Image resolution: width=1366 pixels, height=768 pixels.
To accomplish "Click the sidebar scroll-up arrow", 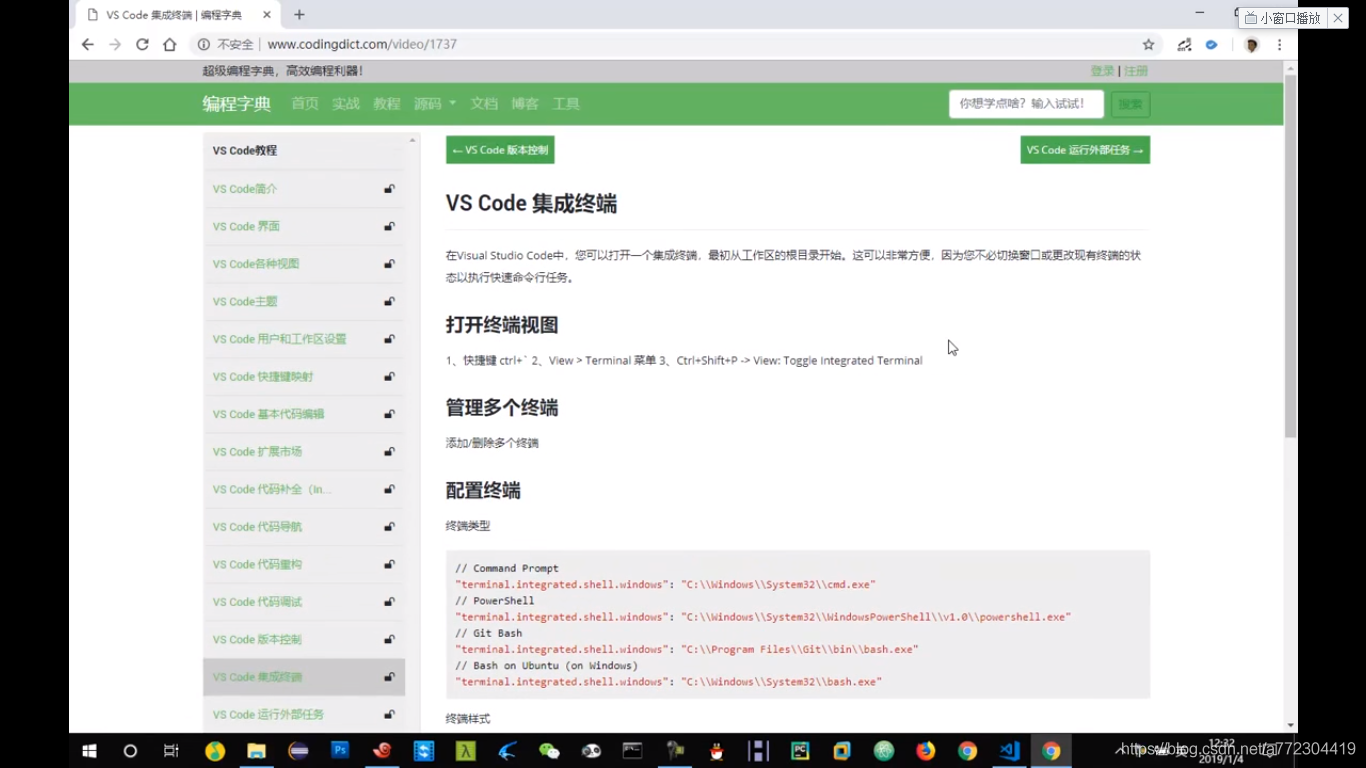I will 412,141.
